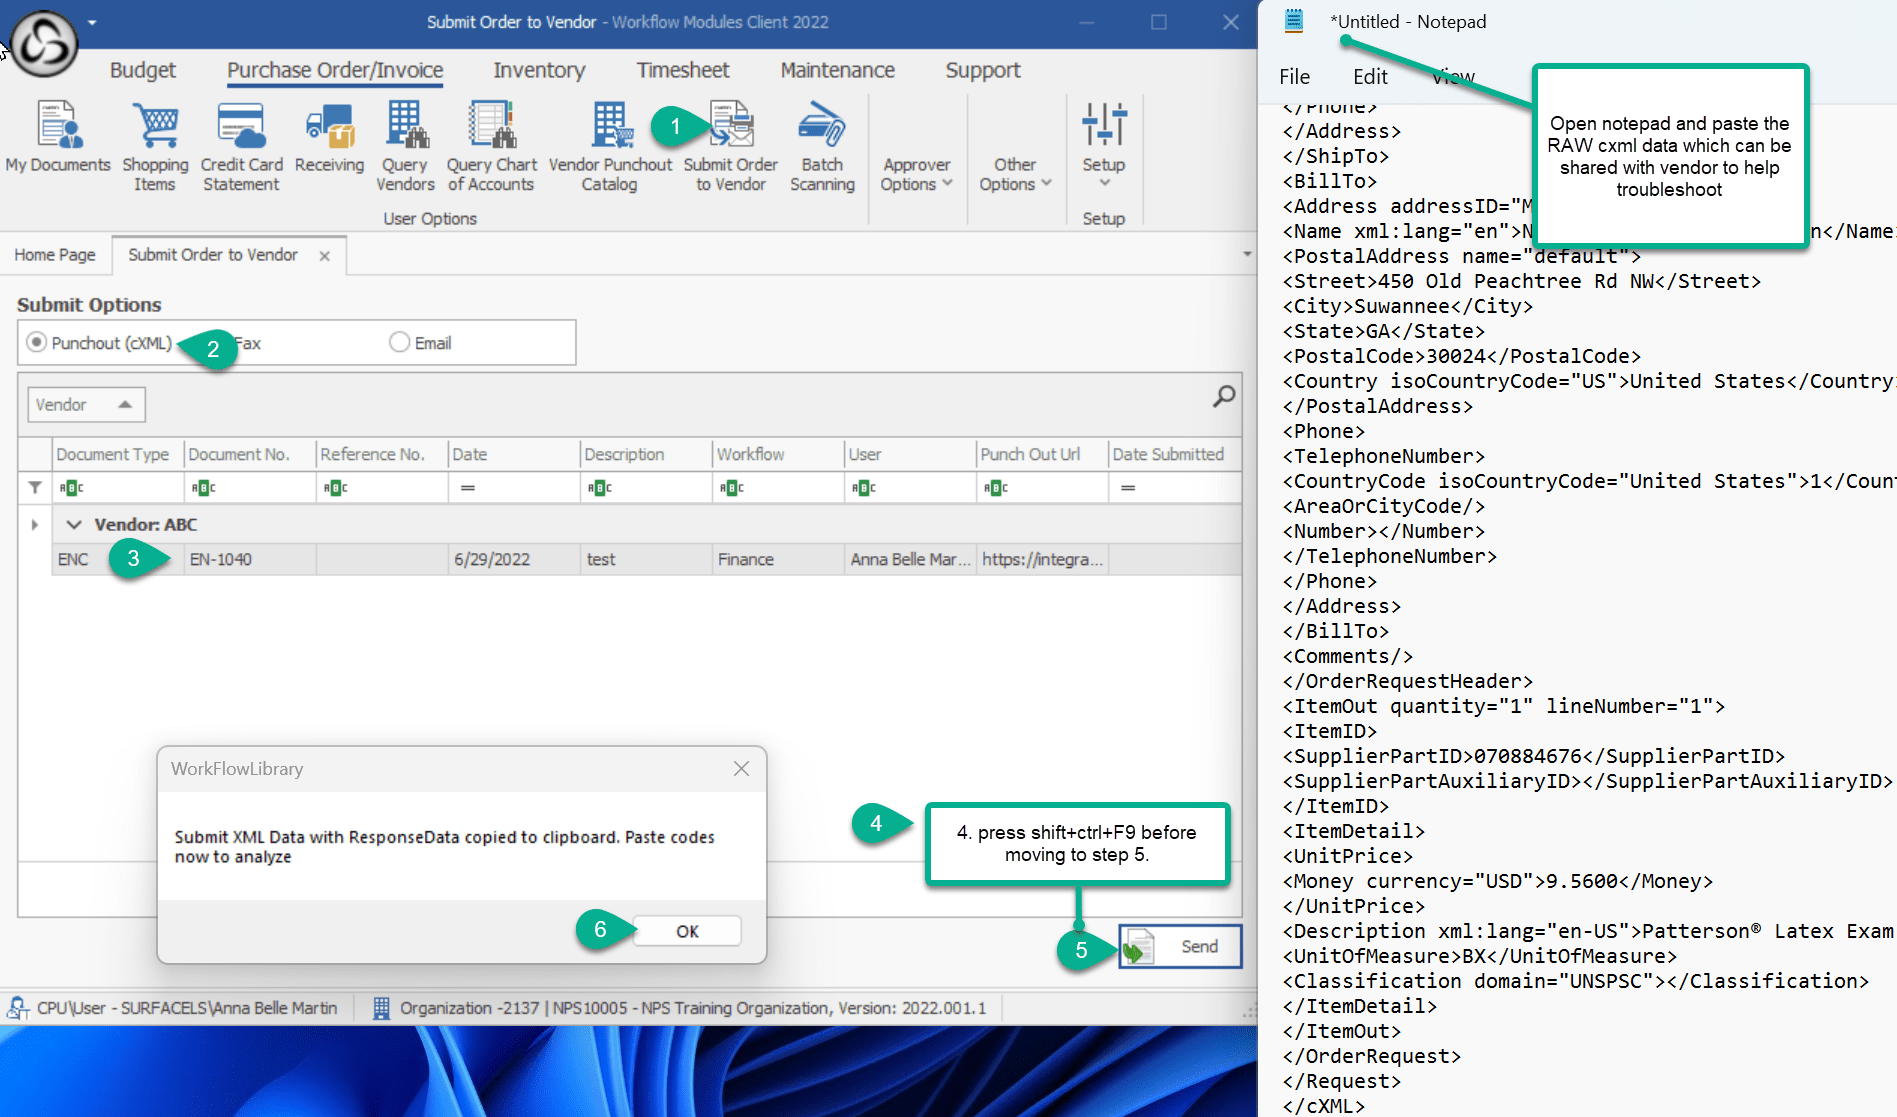
Task: Click the Document No. filter field
Action: [250, 488]
